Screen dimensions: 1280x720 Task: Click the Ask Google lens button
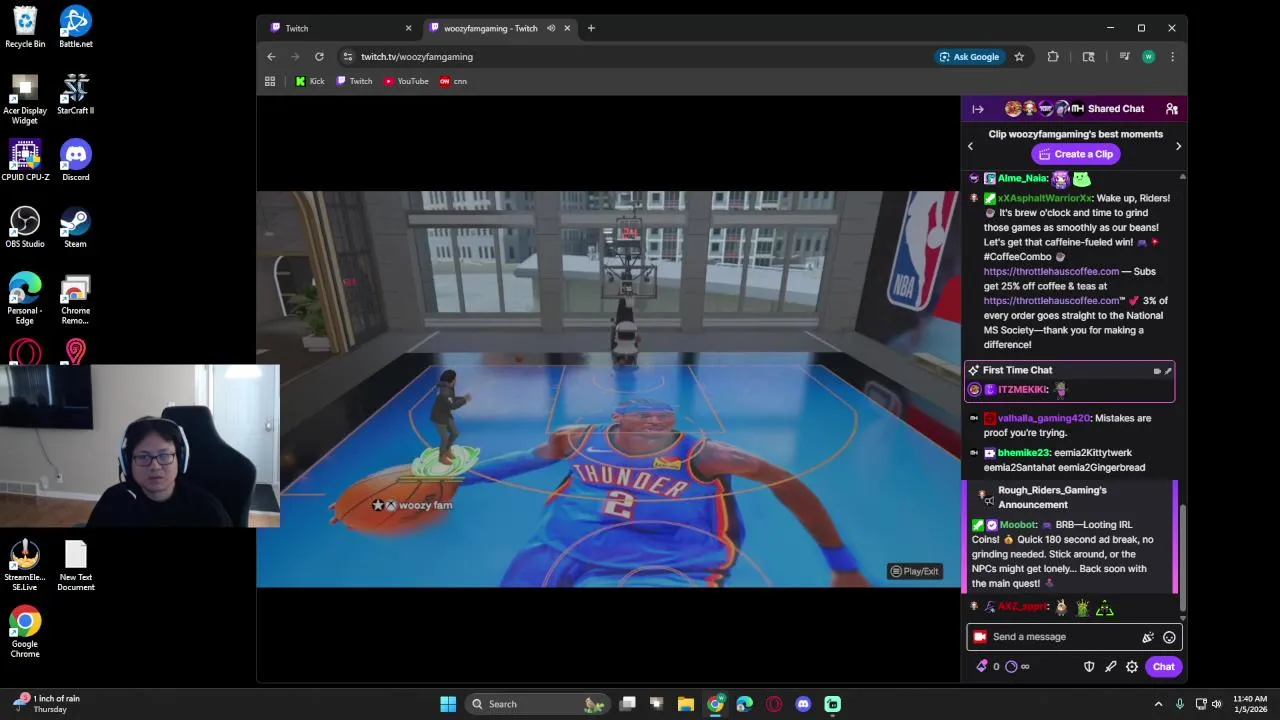(x=969, y=57)
